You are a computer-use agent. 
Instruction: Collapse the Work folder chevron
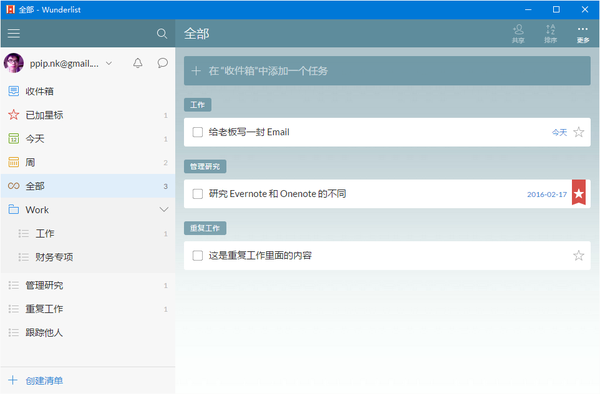164,210
